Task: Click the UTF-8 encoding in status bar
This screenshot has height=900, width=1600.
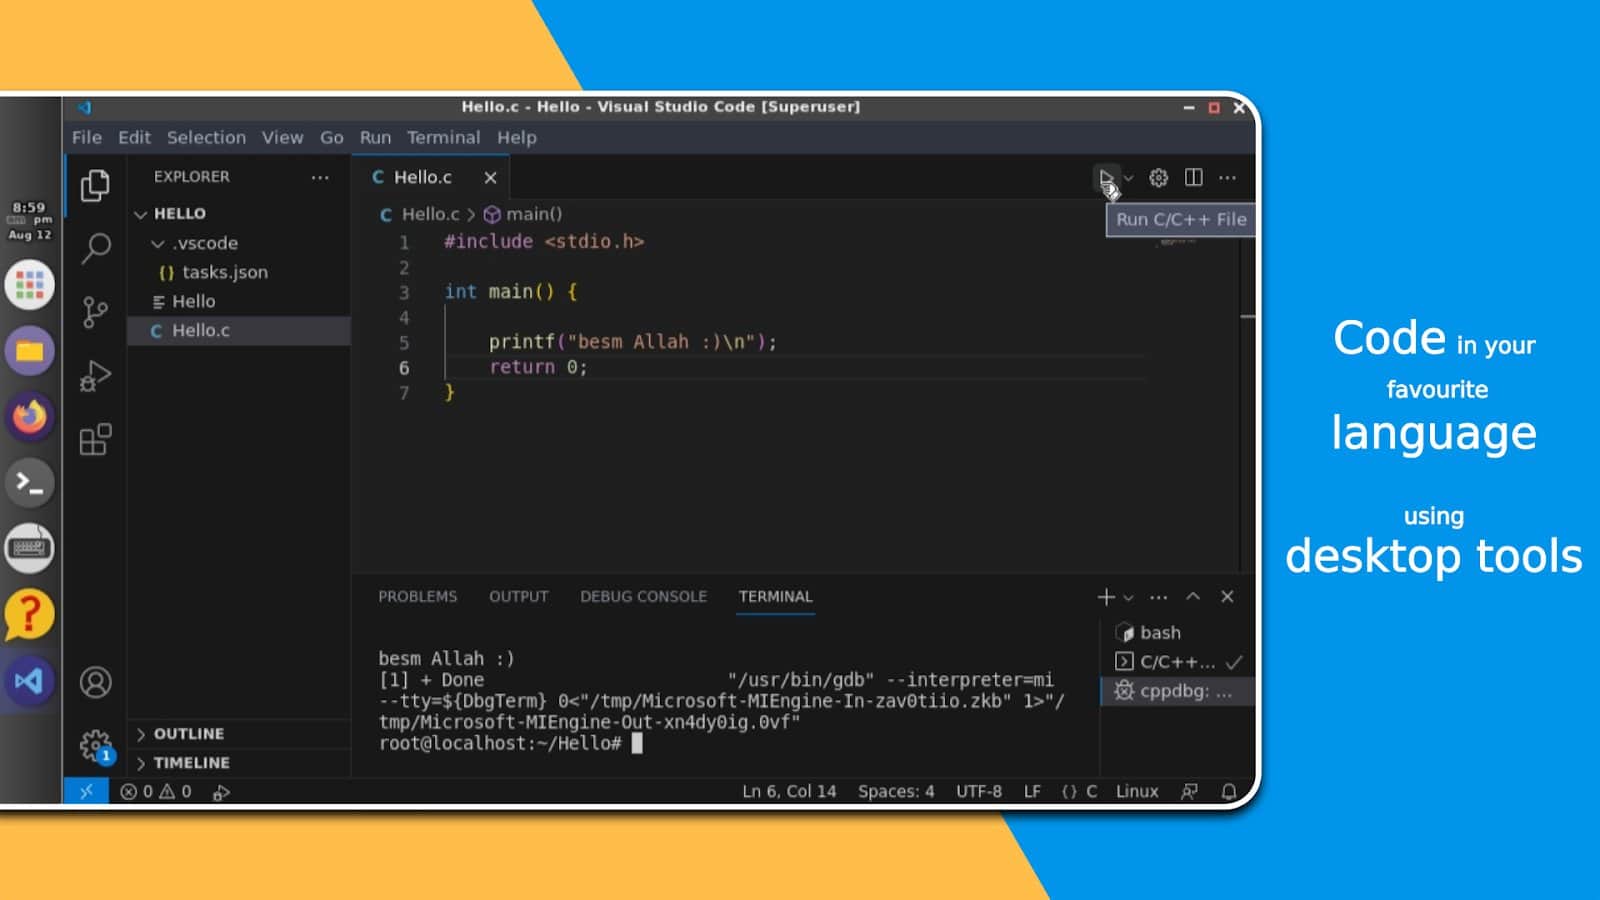Action: click(x=978, y=792)
